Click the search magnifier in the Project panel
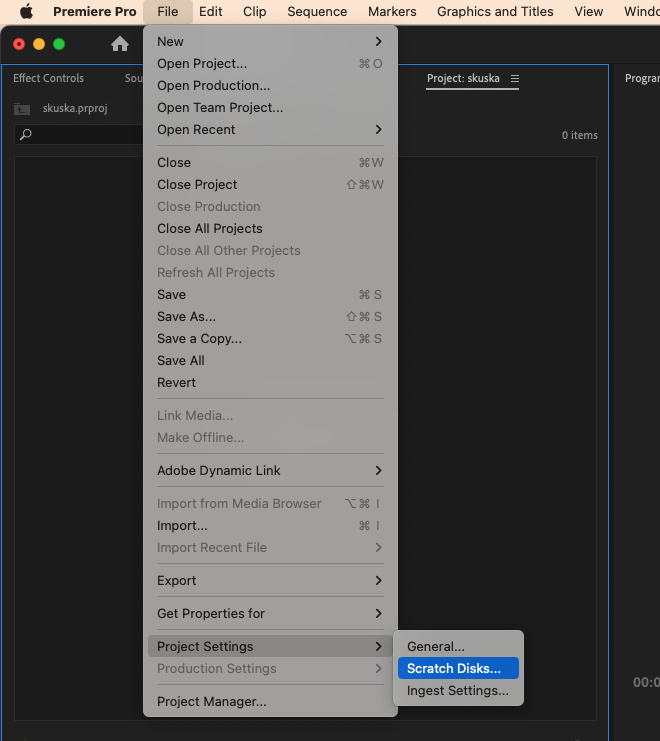Image resolution: width=660 pixels, height=741 pixels. pyautogui.click(x=26, y=135)
